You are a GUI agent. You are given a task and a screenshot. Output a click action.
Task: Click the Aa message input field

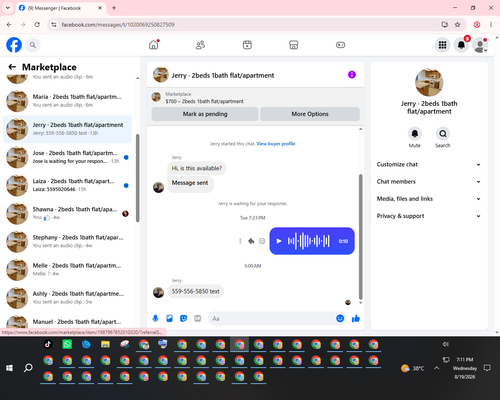(272, 319)
